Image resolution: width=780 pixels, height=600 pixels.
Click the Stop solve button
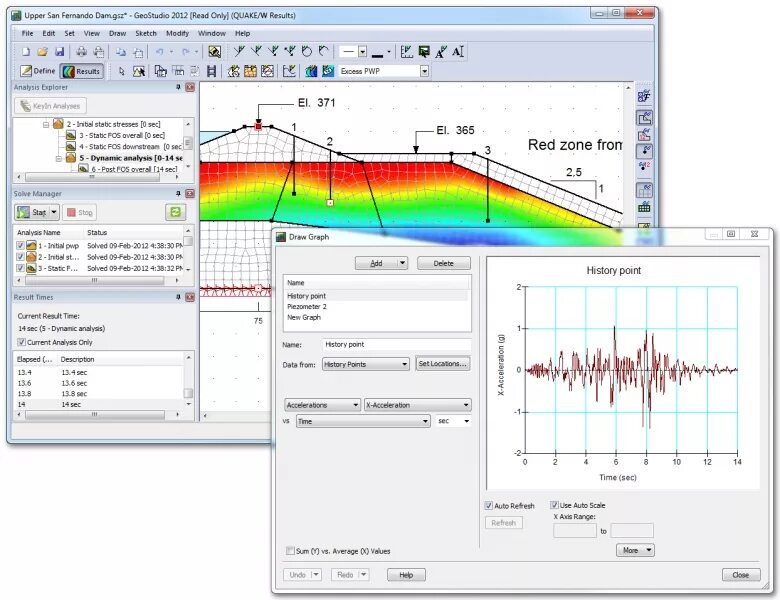click(80, 212)
